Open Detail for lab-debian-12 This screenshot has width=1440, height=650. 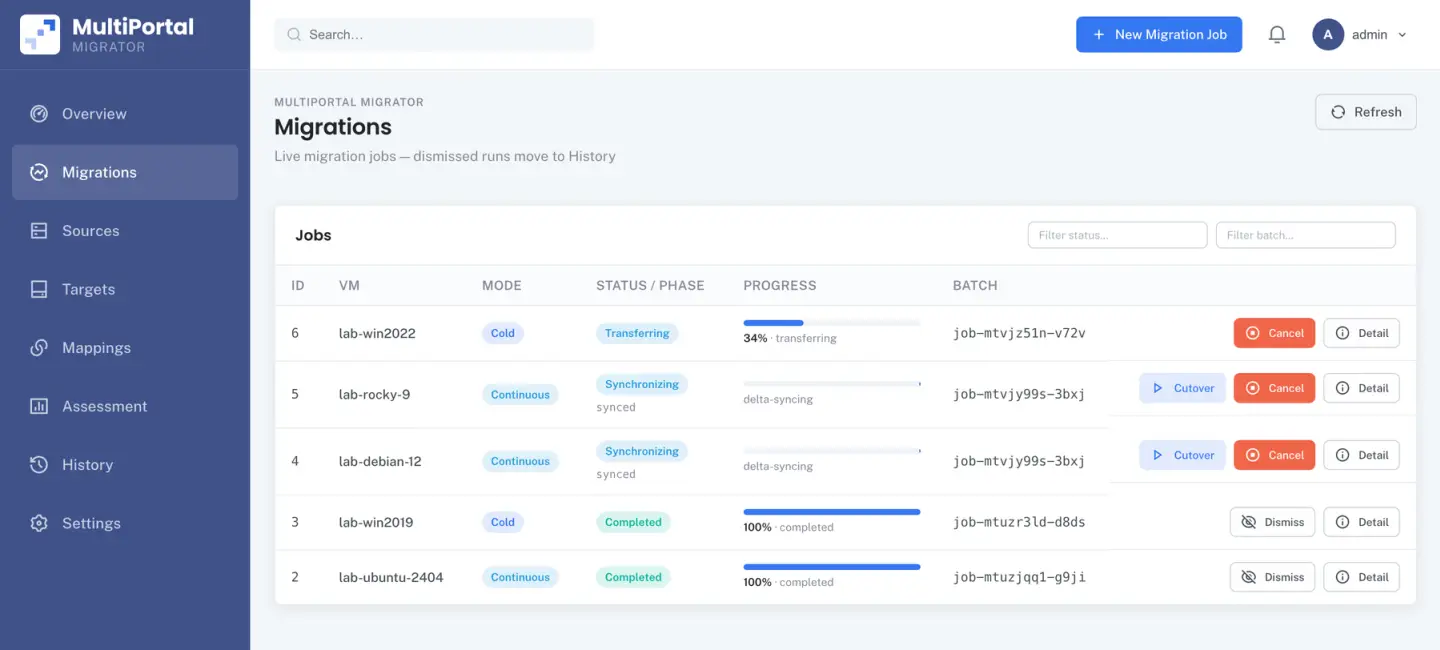(x=1362, y=455)
